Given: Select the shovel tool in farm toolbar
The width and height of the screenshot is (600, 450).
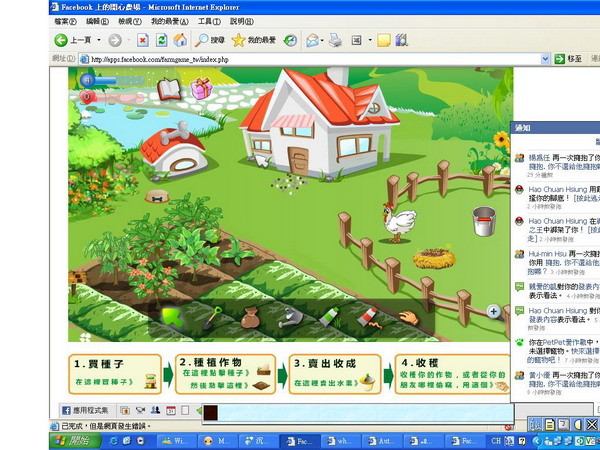Looking at the screenshot, I should pos(212,318).
